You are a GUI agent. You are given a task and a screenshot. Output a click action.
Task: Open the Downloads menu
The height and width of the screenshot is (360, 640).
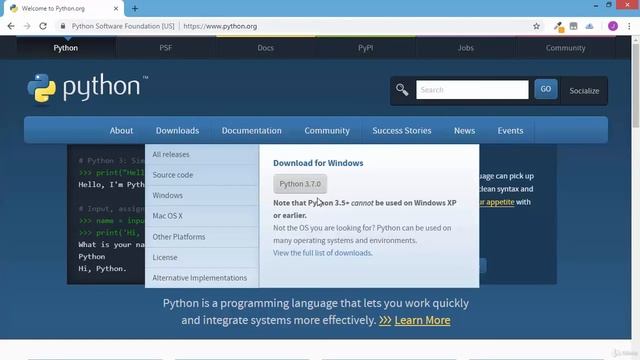(177, 131)
